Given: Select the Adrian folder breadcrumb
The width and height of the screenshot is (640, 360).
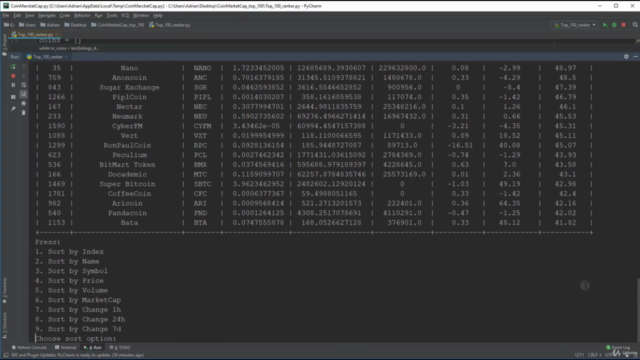Looking at the screenshot, I should [50, 25].
